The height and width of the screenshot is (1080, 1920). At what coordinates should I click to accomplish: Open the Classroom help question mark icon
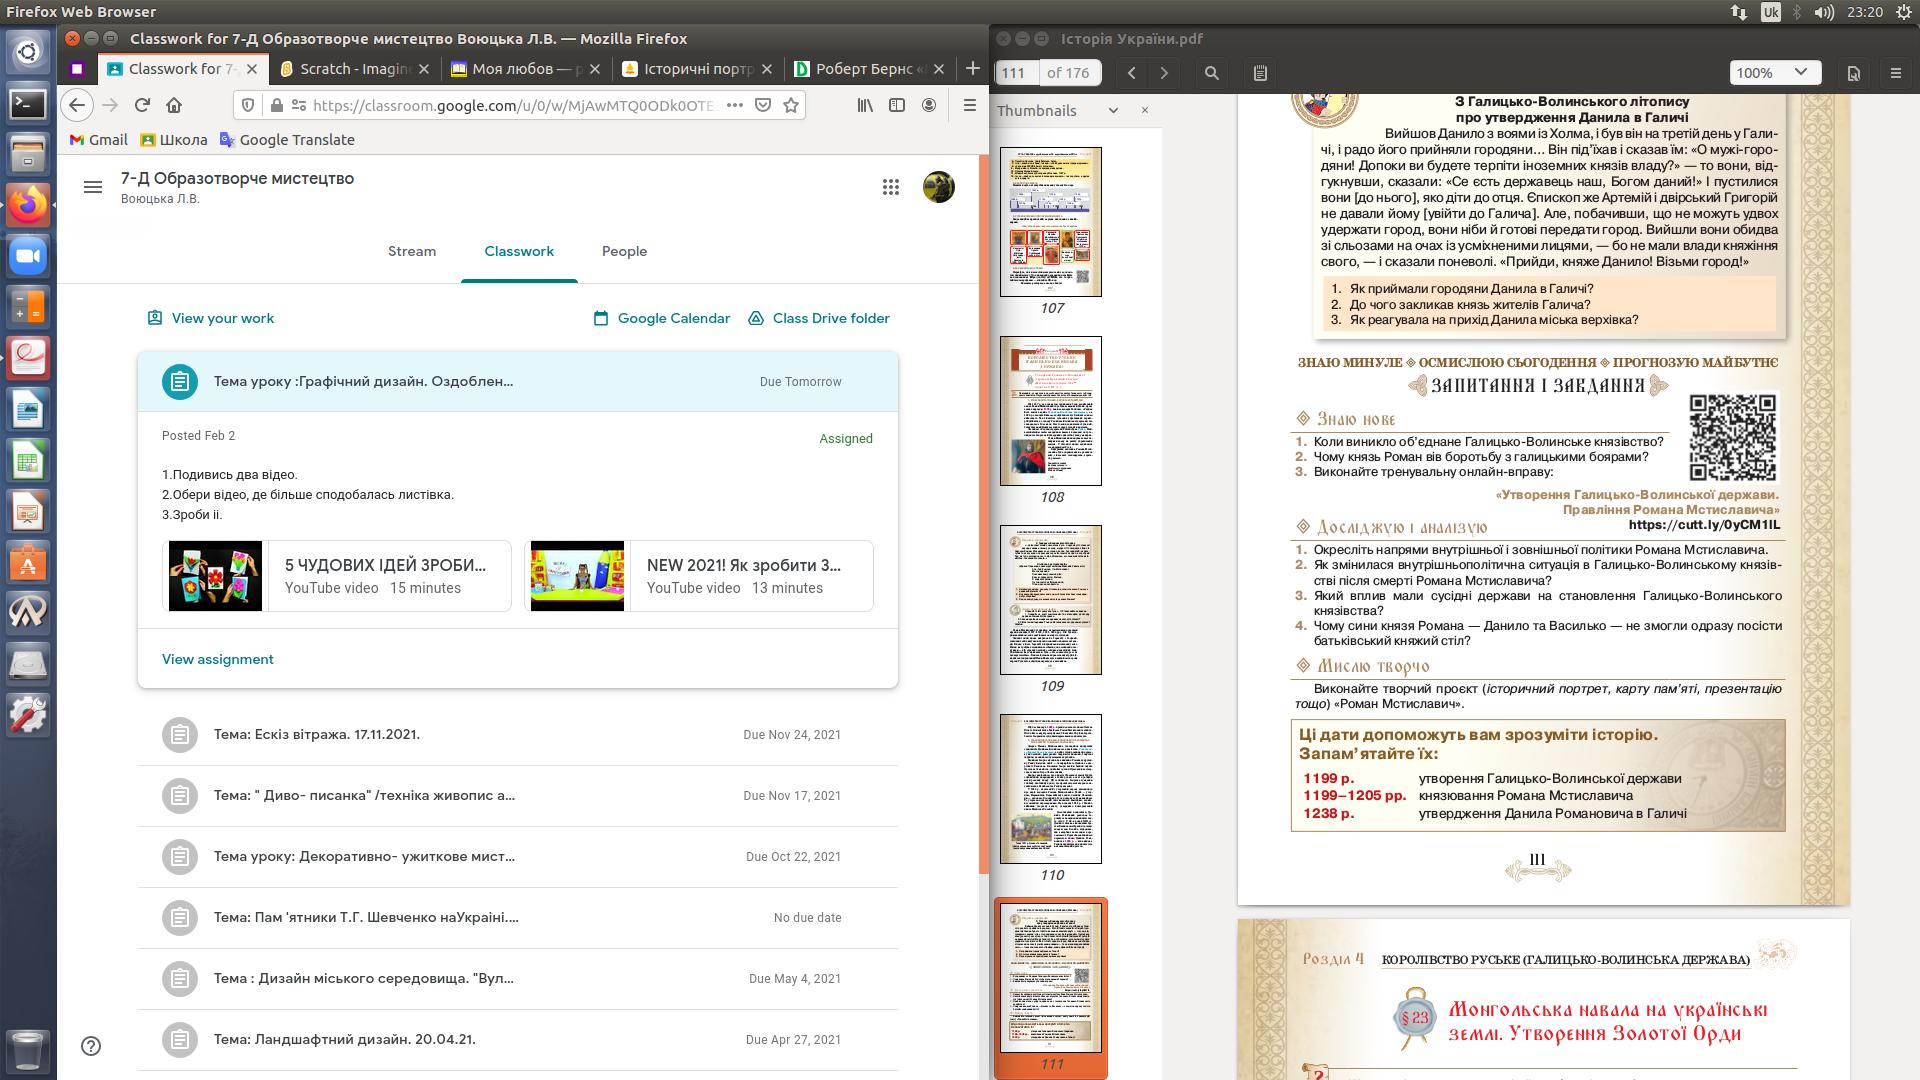pos(91,1046)
